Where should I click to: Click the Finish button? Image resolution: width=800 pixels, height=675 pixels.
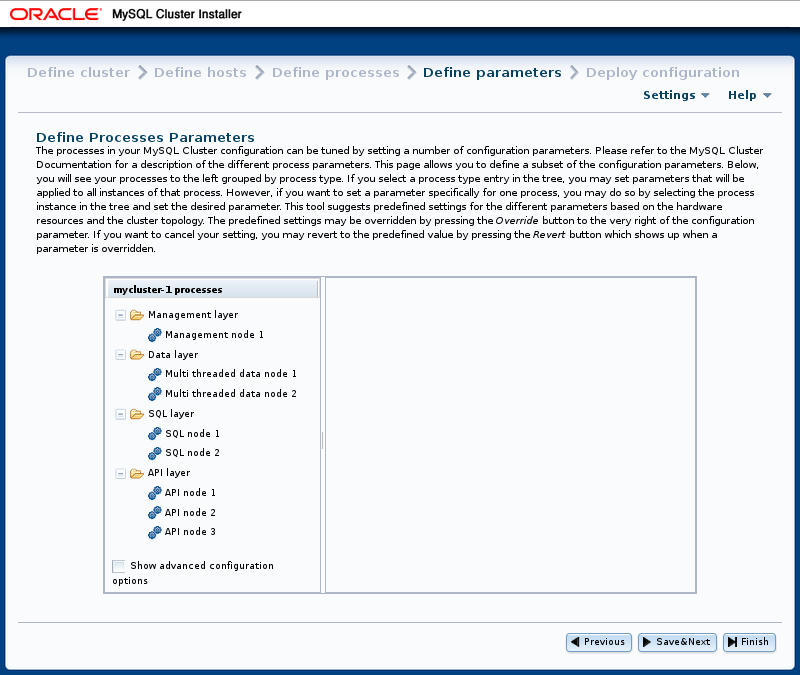pyautogui.click(x=749, y=642)
